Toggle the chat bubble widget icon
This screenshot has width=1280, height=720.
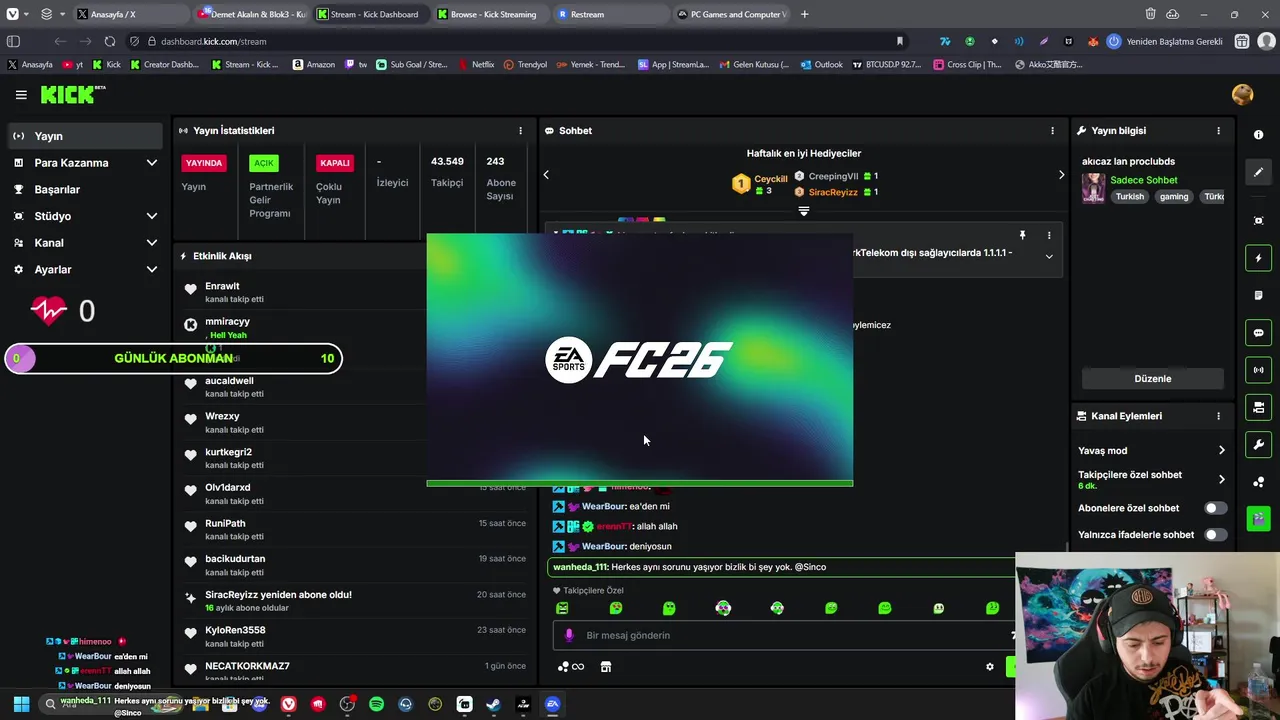(x=1258, y=333)
